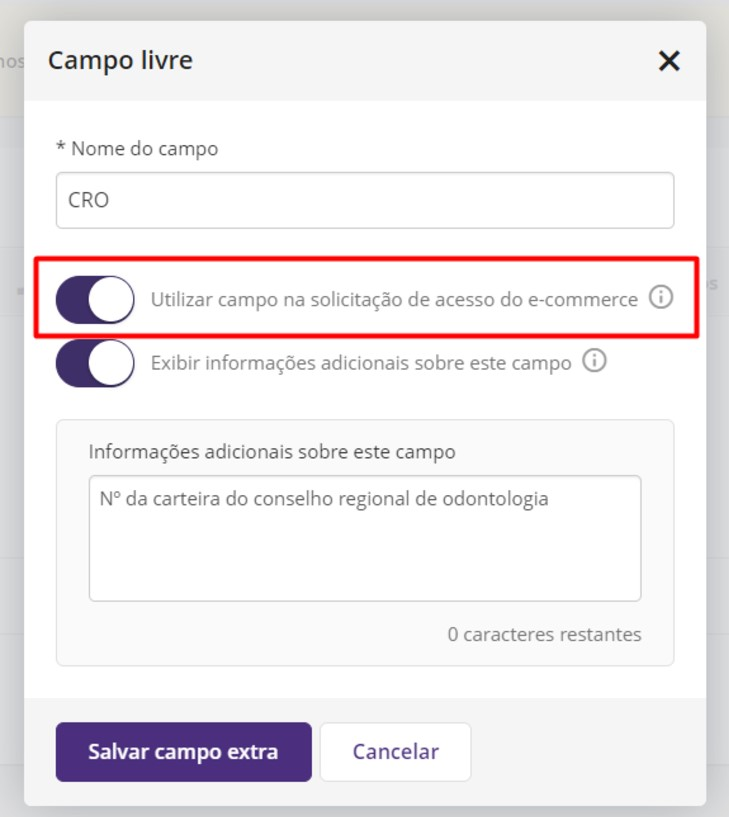The image size is (729, 817).
Task: Turn off Exibir informações adicionais switch
Action: [95, 362]
